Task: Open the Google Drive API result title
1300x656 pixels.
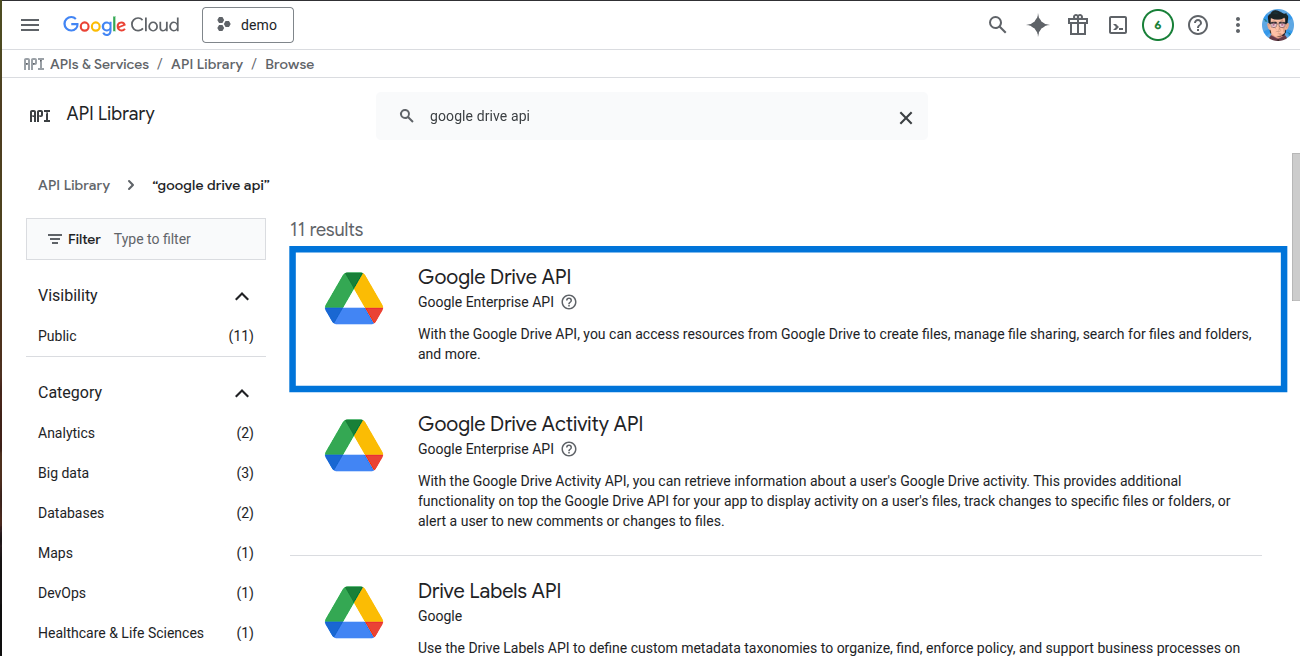Action: 494,277
